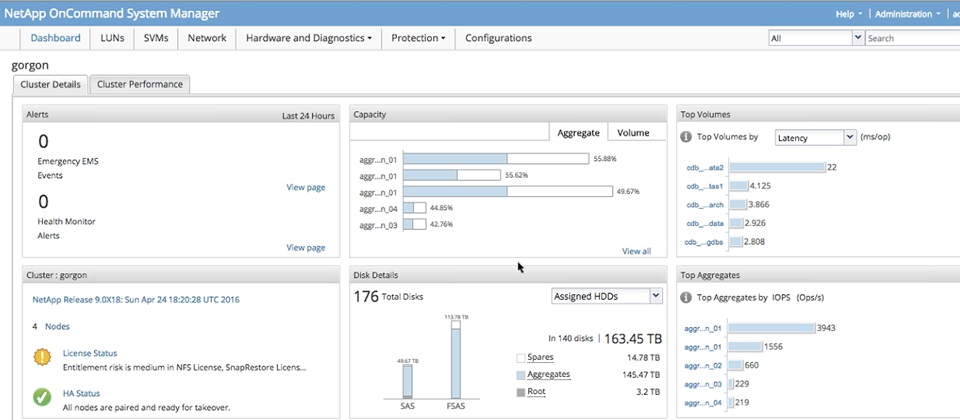This screenshot has height=420, width=960.
Task: Open the Help menu
Action: (849, 14)
